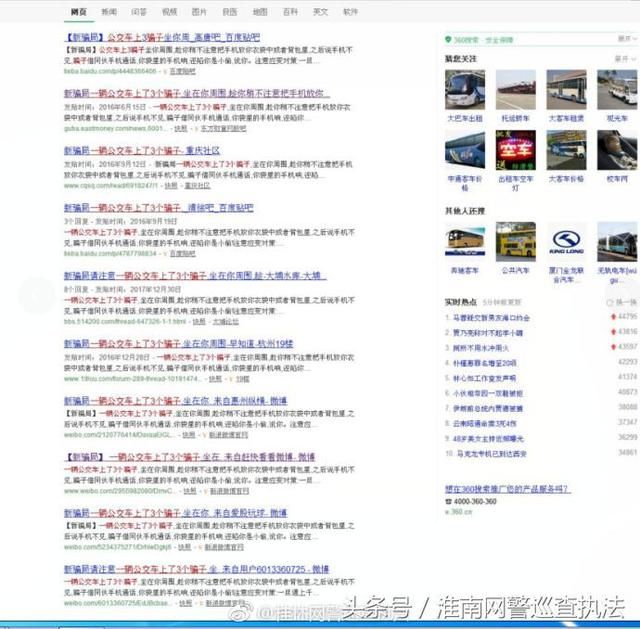
Task: Click the 出租车空车灯 caption link
Action: pos(516,183)
